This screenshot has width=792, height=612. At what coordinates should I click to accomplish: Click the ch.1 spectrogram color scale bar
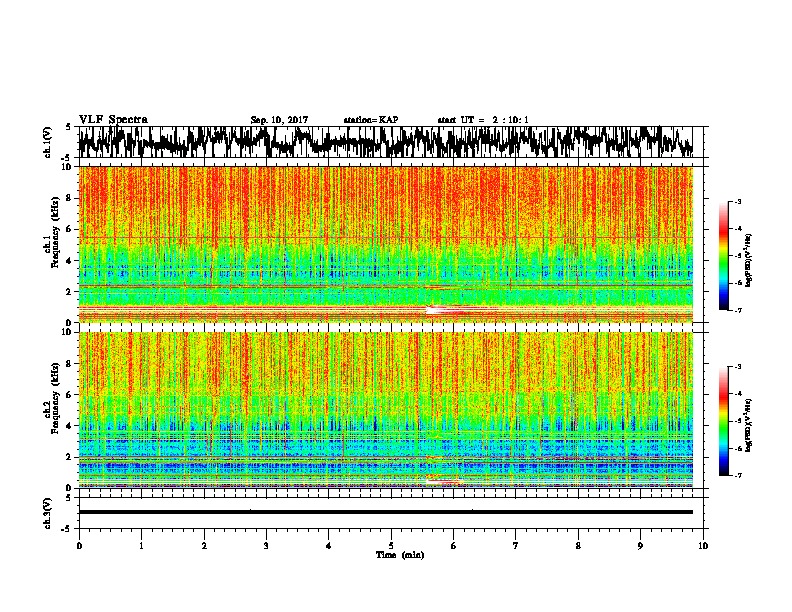724,256
